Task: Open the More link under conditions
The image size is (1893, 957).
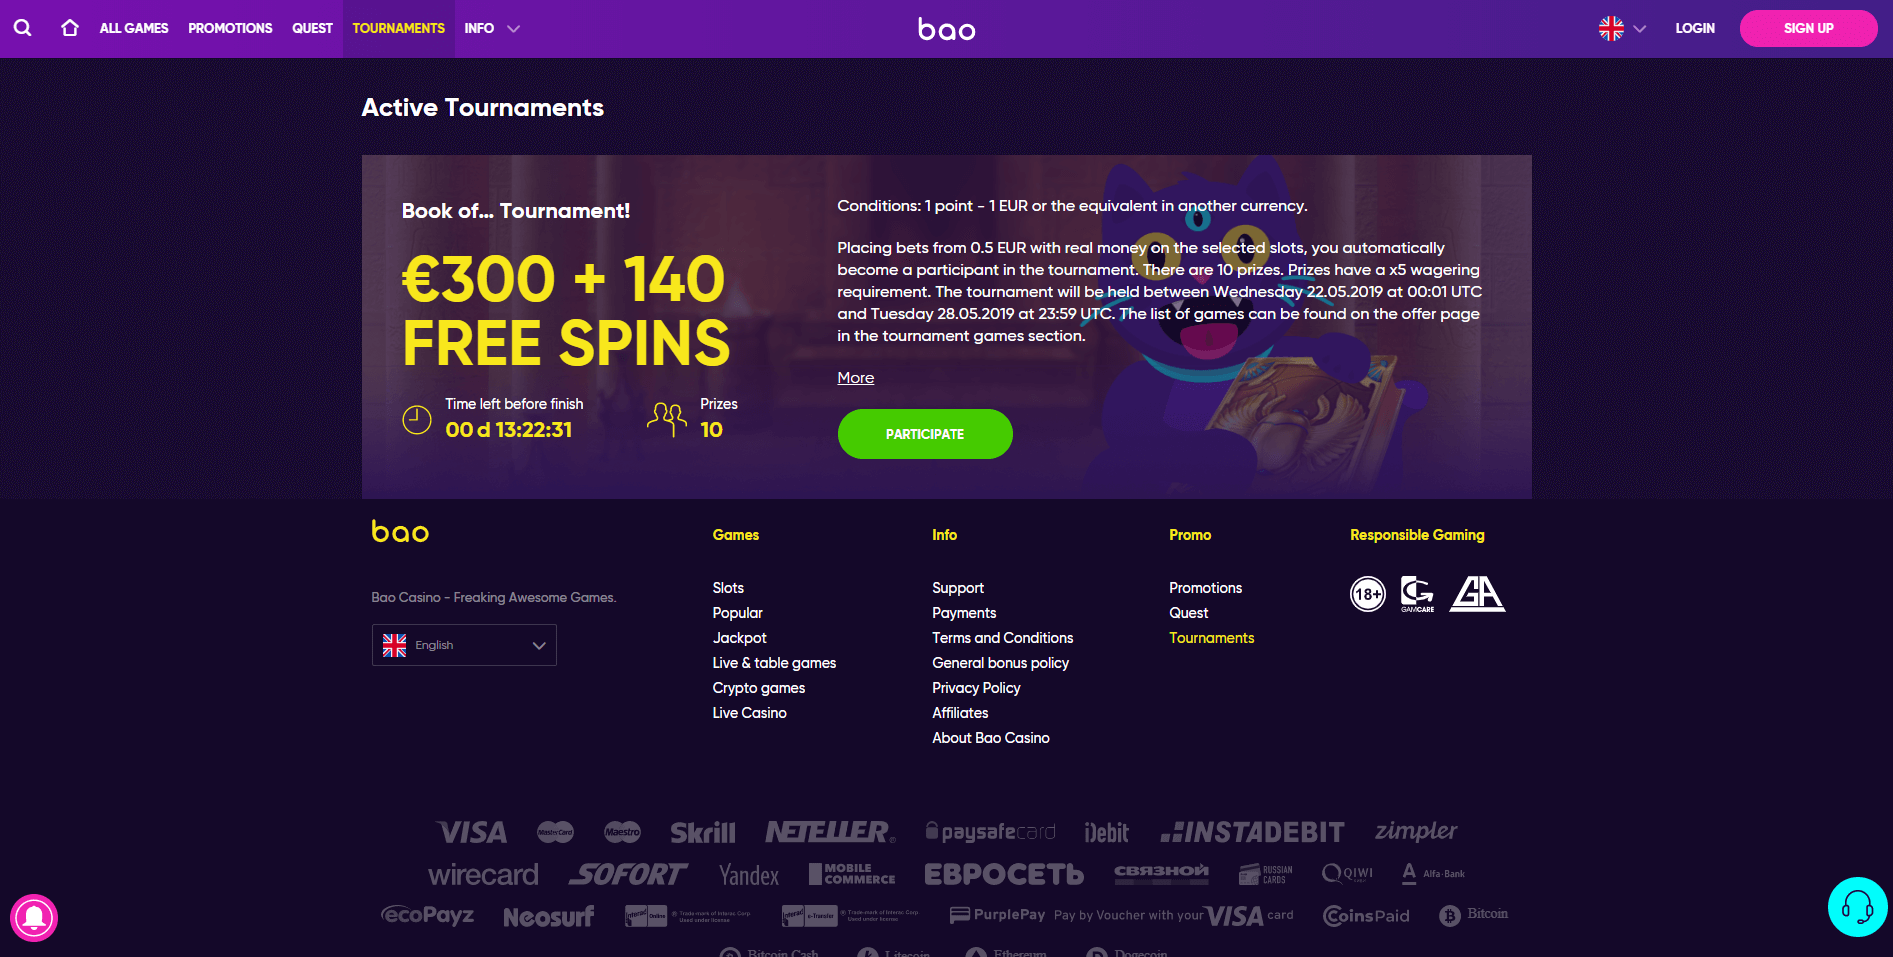Action: coord(856,377)
